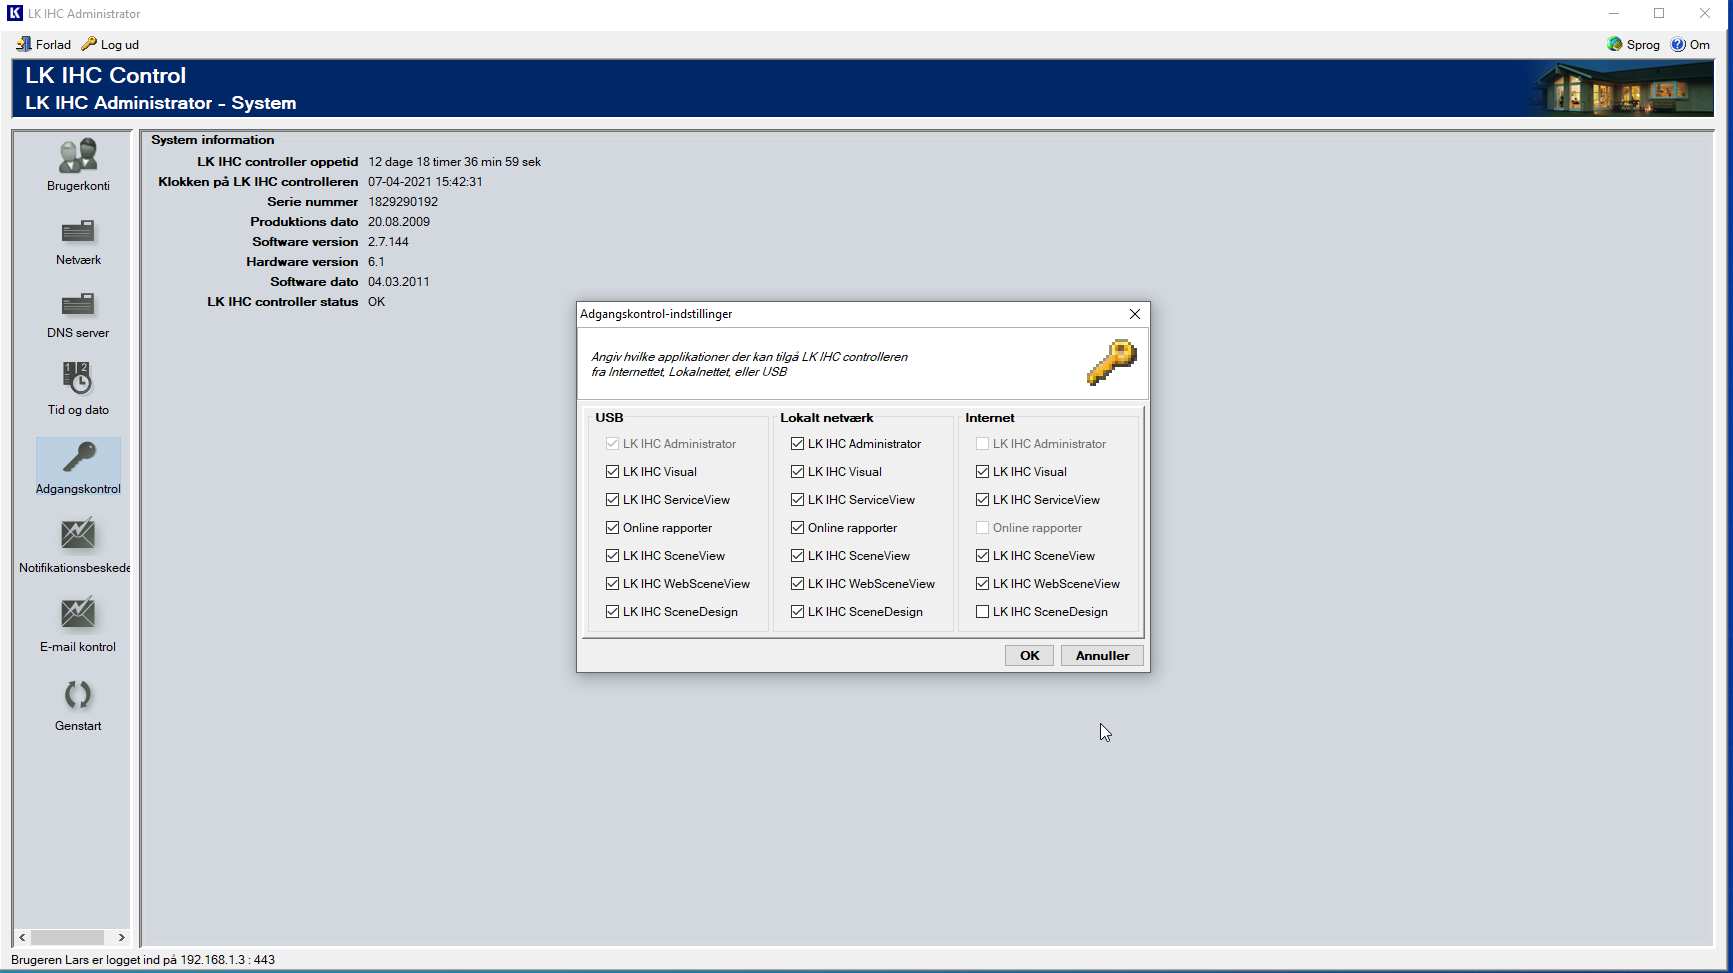Toggle USB LK IHC SceneView checkbox

(x=612, y=556)
